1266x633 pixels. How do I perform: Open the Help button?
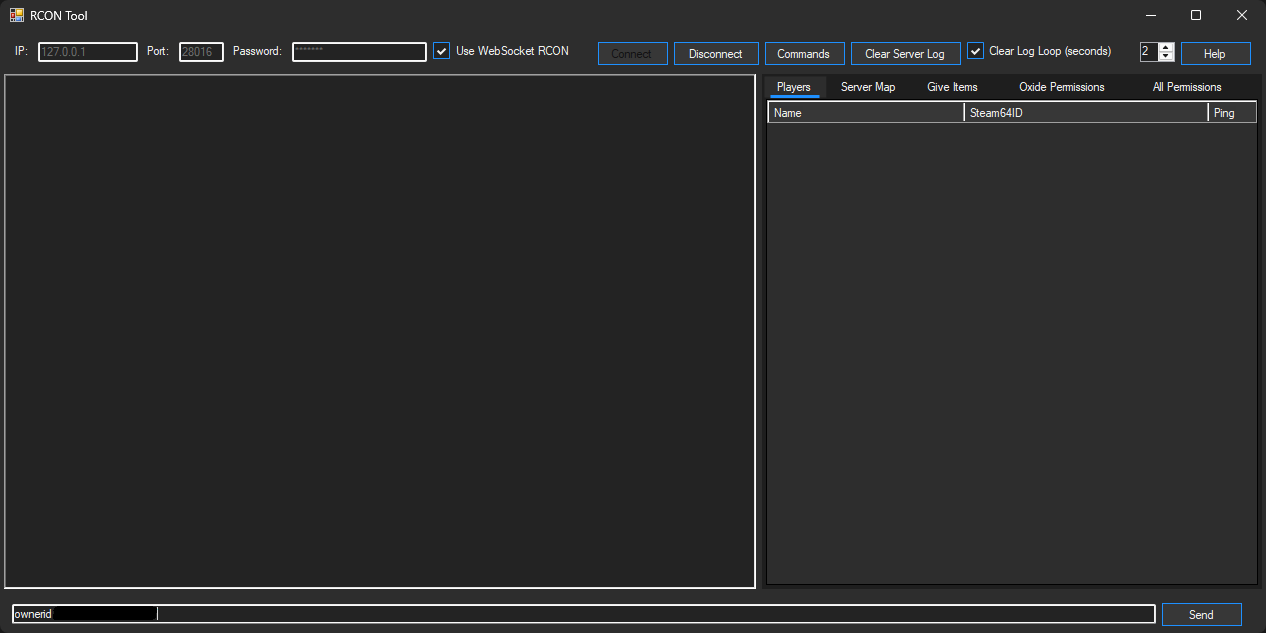tap(1214, 54)
